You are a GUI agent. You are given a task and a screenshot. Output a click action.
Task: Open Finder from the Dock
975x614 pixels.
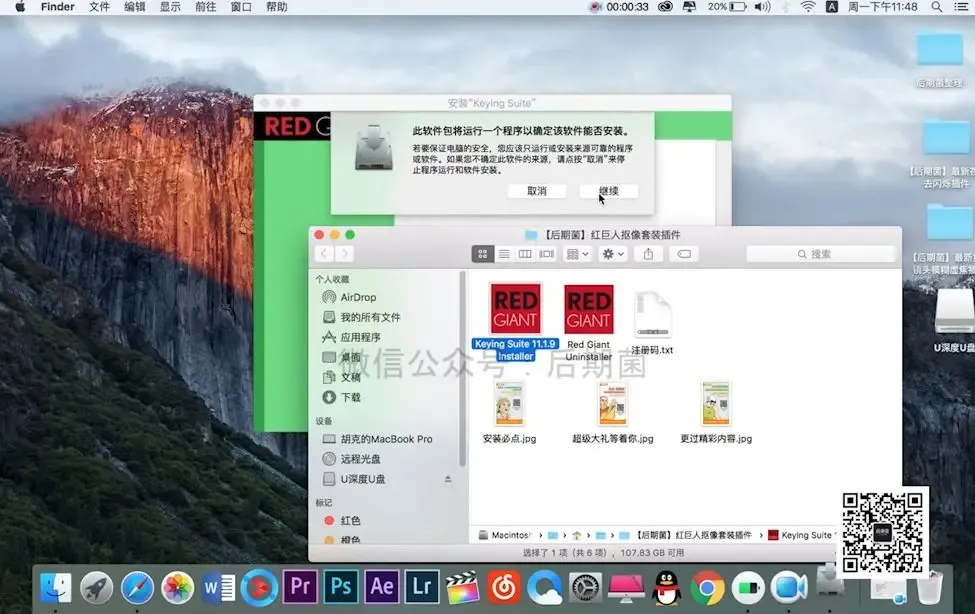(x=55, y=587)
